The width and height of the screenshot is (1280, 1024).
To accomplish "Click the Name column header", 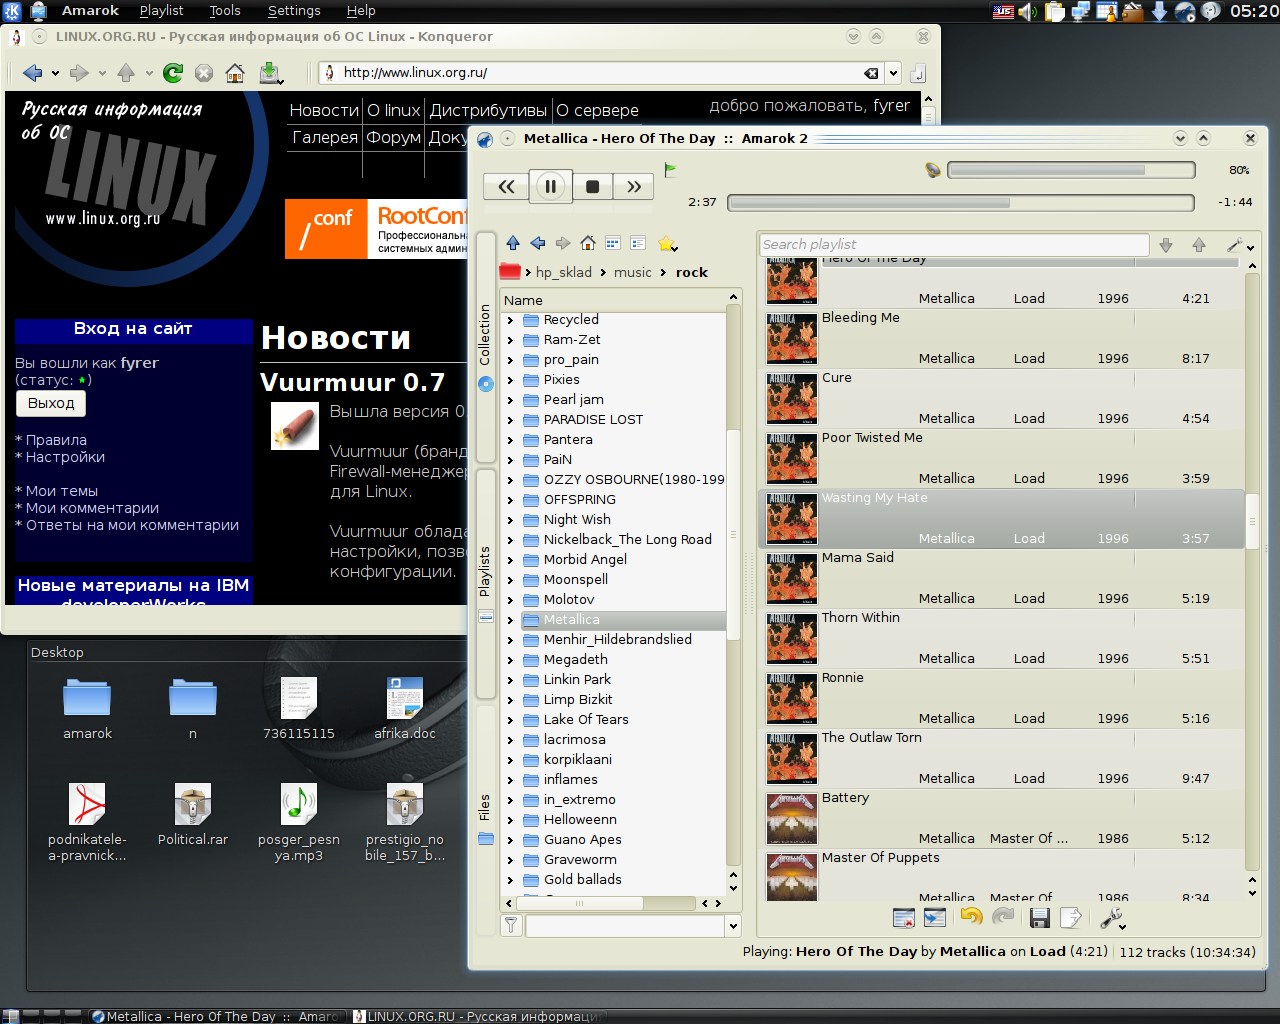I will pos(613,300).
